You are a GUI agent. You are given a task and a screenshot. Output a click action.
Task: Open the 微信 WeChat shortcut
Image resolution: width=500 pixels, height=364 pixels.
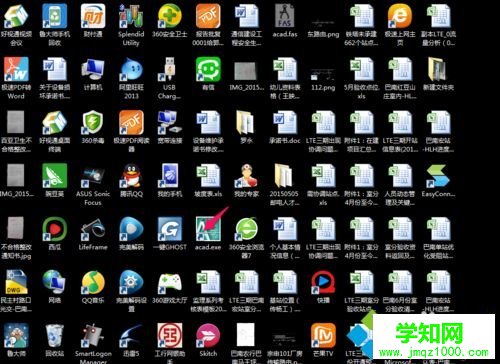point(208,69)
